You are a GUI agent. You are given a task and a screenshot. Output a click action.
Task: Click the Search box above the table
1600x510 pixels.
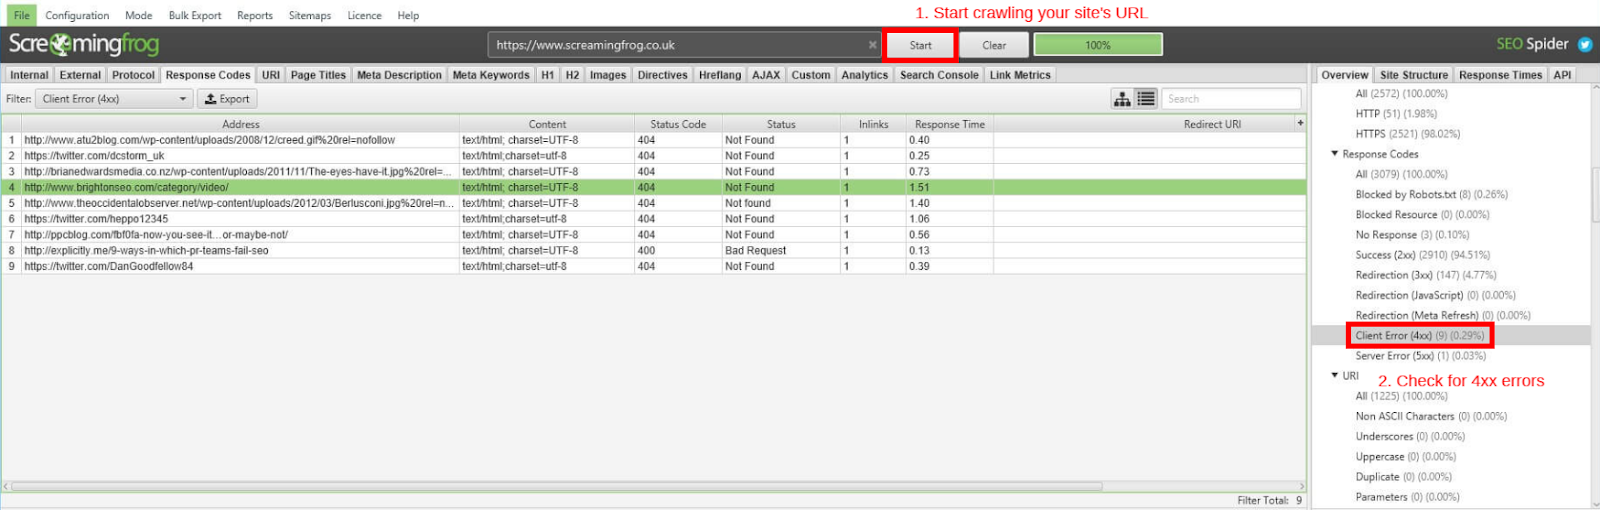point(1232,99)
